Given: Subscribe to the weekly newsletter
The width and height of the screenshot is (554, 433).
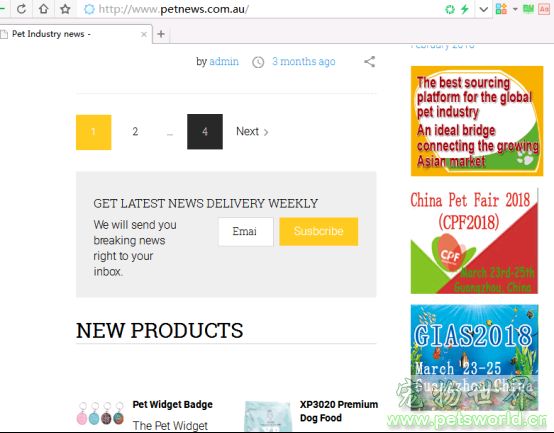Looking at the screenshot, I should (319, 231).
